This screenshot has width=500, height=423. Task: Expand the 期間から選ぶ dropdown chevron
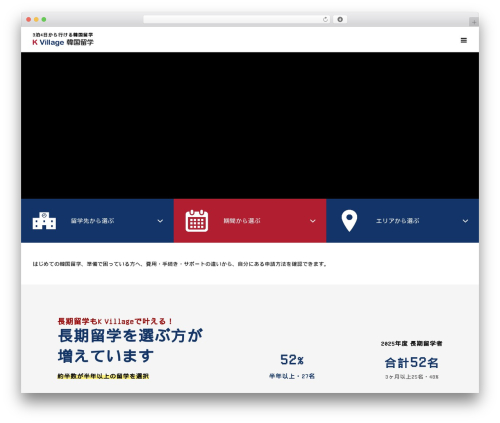pos(313,221)
